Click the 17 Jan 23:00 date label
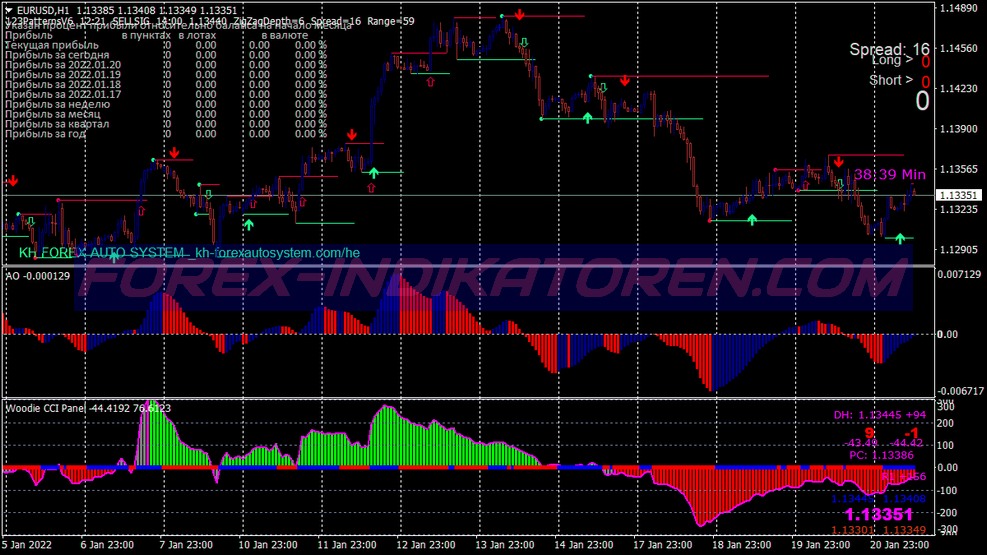This screenshot has height=555, width=987. pos(662,545)
